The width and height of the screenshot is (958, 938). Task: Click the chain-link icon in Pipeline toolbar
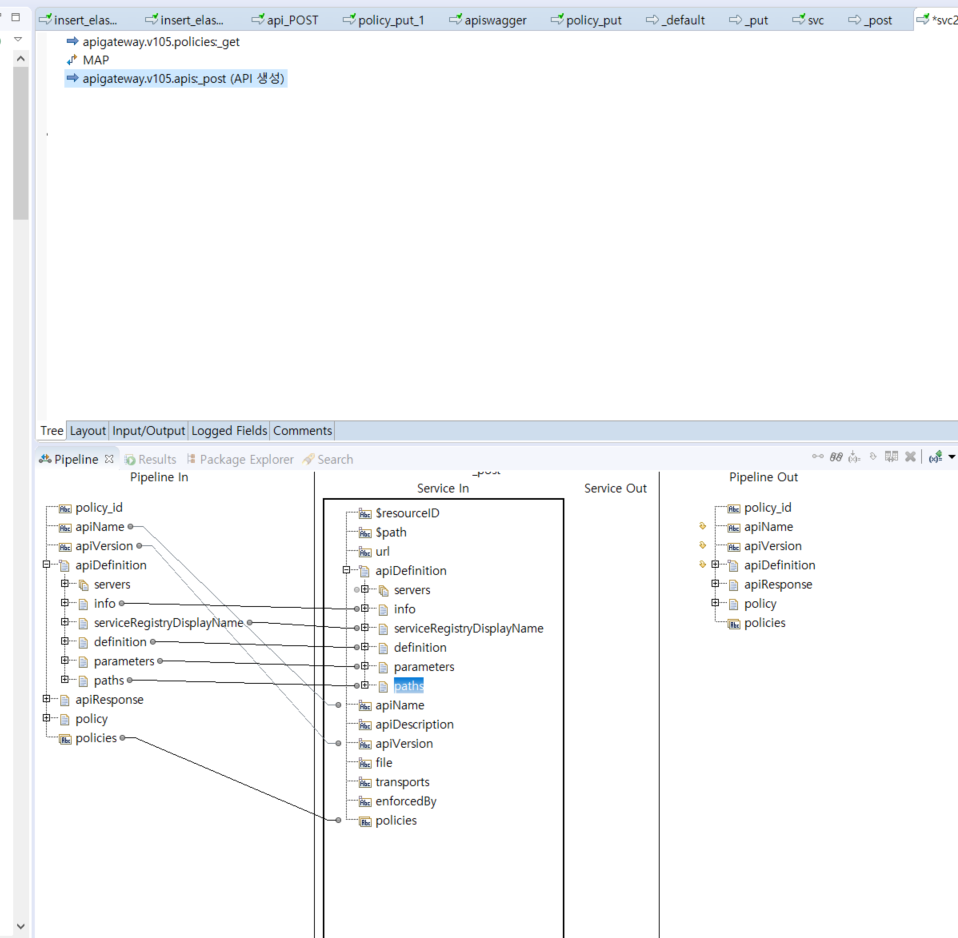pyautogui.click(x=836, y=457)
